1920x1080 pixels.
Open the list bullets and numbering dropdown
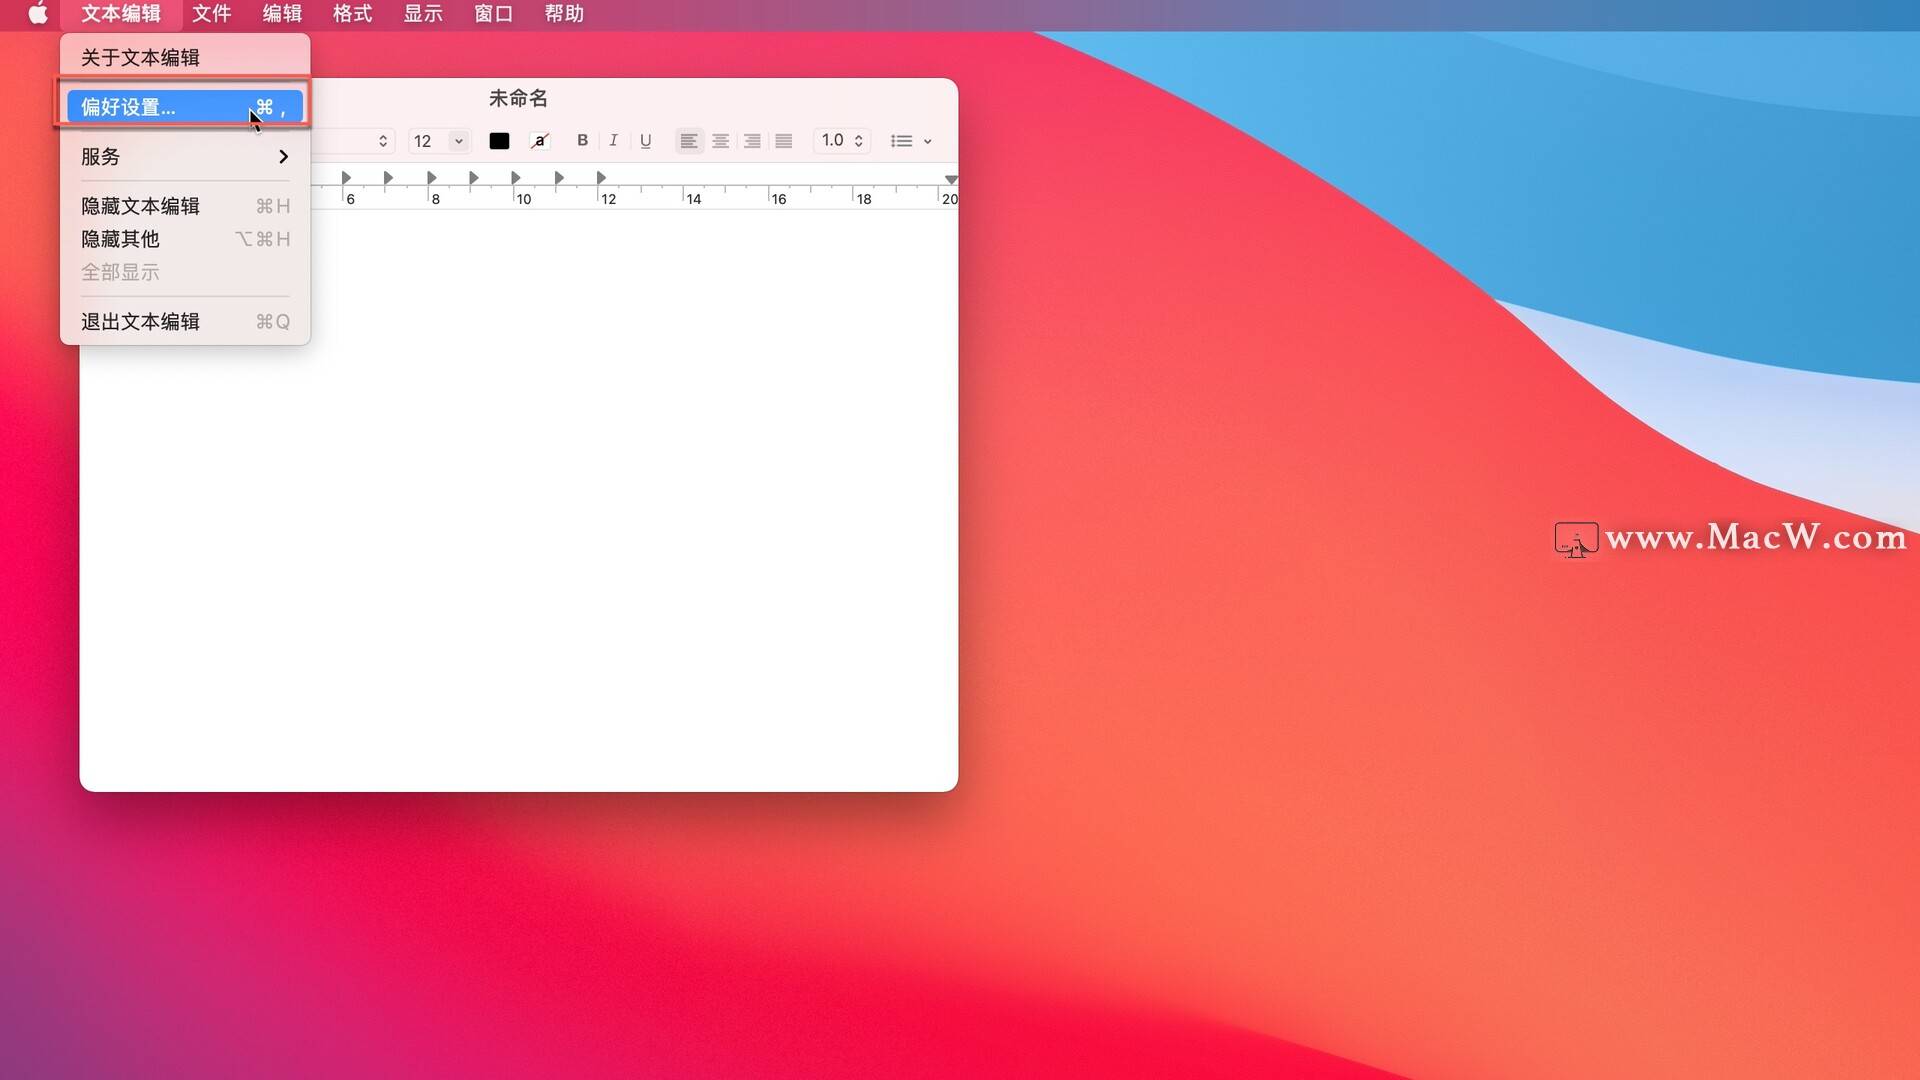(911, 141)
